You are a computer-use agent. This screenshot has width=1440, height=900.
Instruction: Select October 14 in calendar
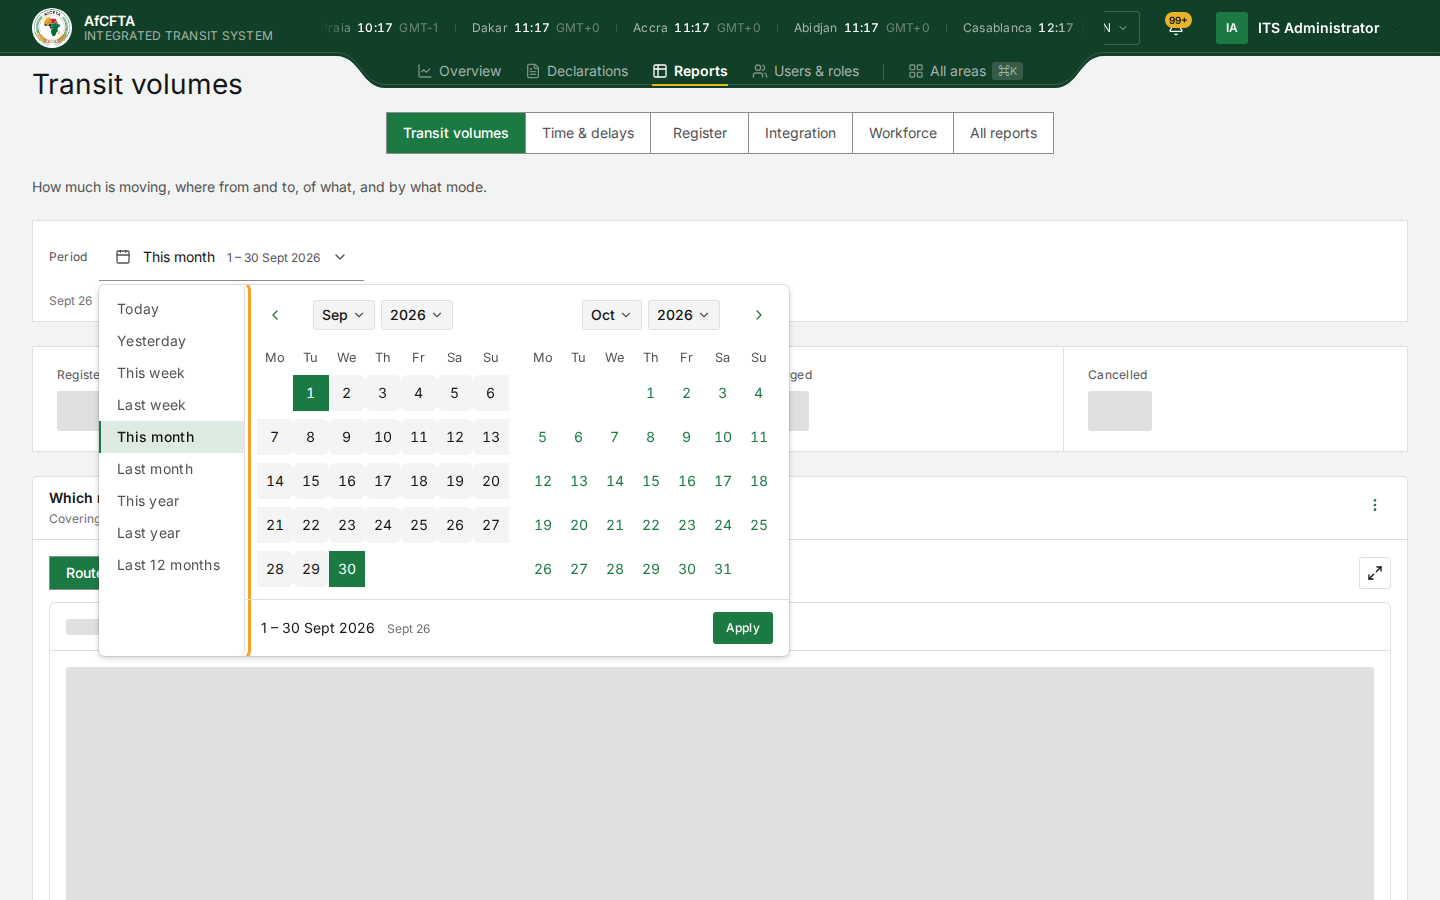[x=615, y=481]
